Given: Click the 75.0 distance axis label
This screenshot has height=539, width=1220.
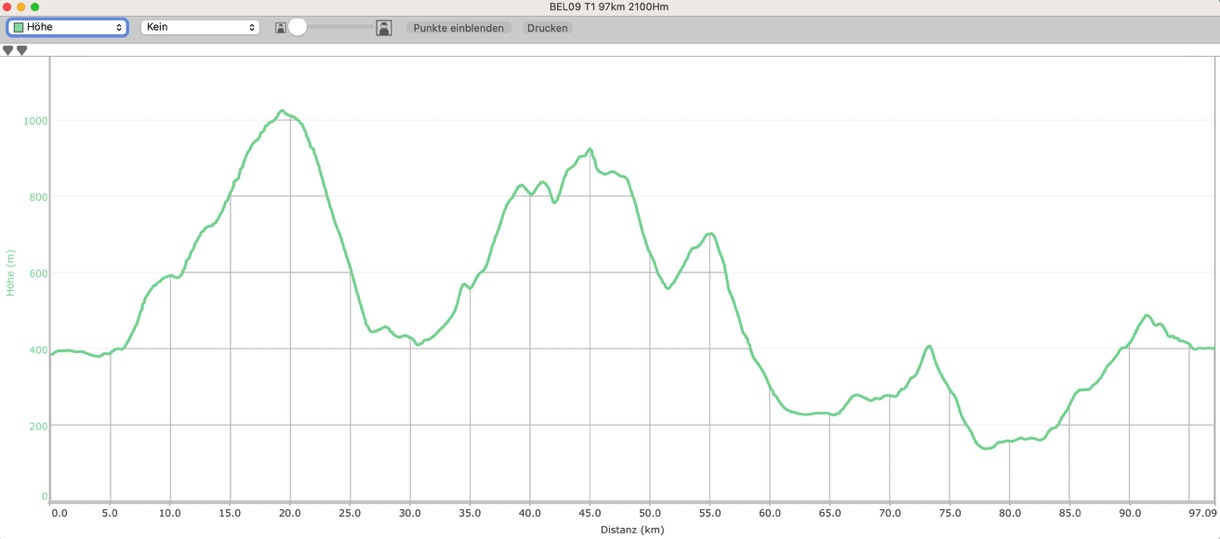Looking at the screenshot, I should coord(950,513).
